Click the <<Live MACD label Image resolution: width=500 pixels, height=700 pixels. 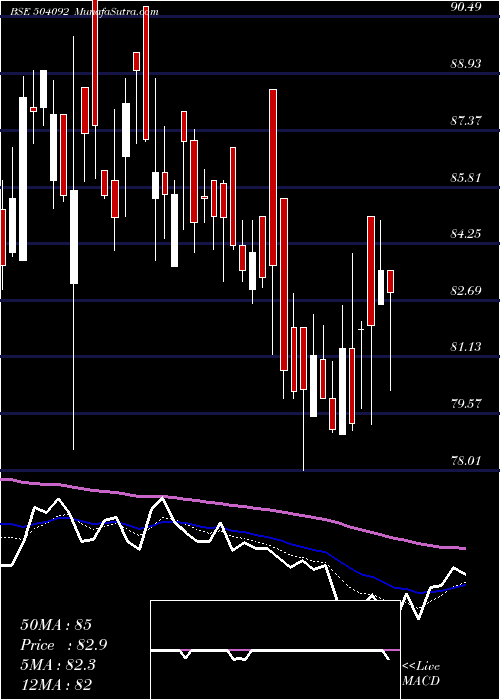[x=421, y=674]
